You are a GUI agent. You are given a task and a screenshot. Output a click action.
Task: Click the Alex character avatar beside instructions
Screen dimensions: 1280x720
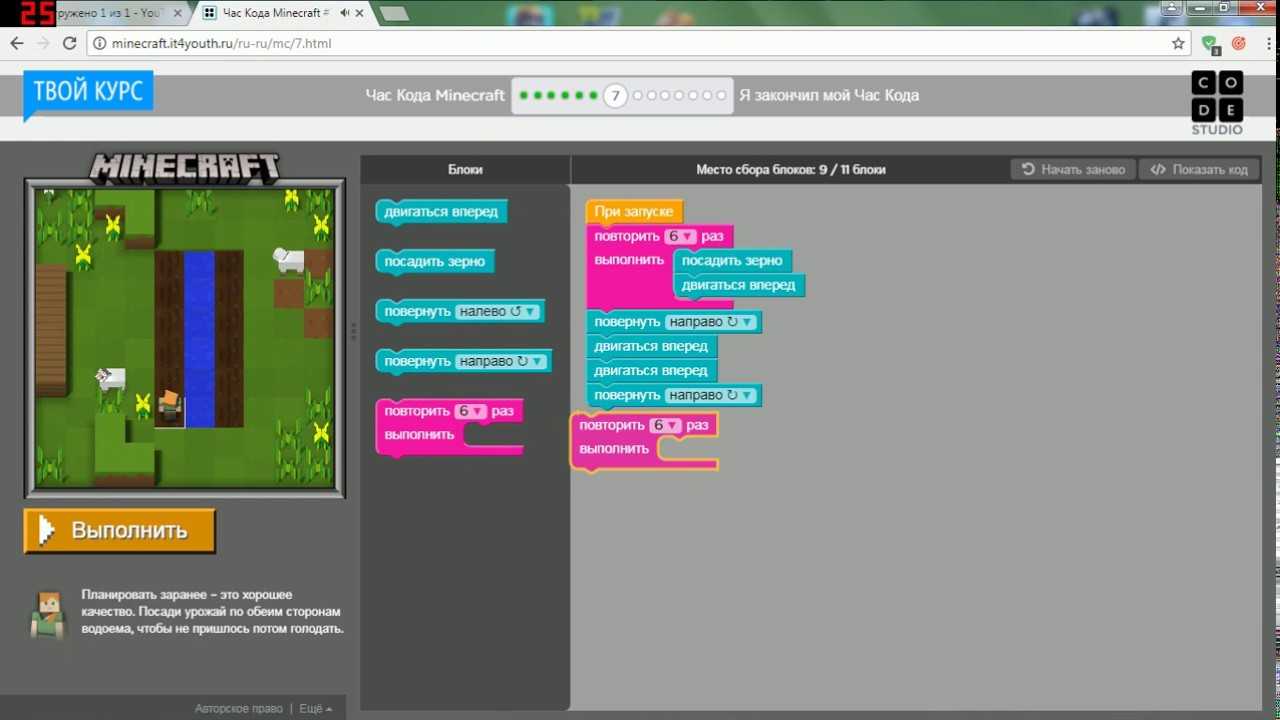point(47,613)
